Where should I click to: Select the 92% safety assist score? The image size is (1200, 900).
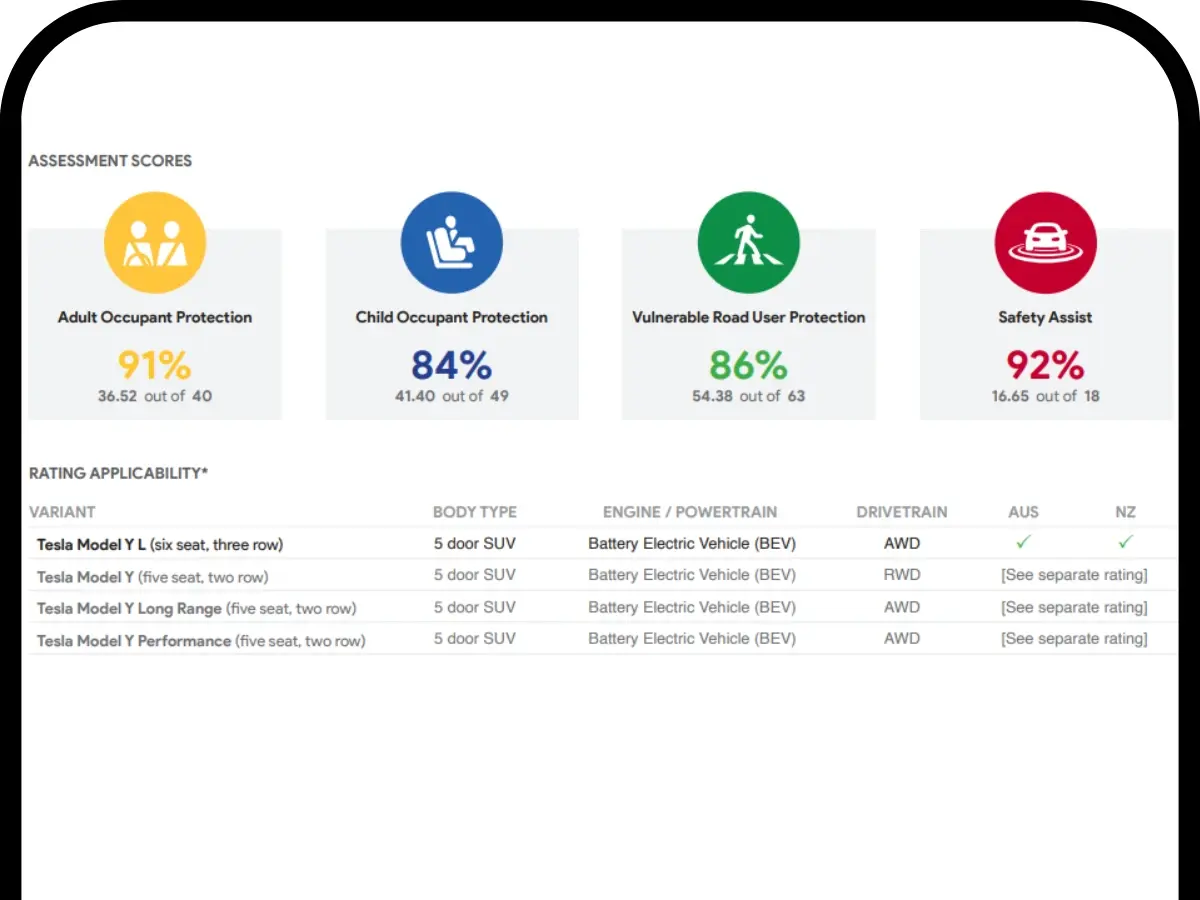point(1046,365)
